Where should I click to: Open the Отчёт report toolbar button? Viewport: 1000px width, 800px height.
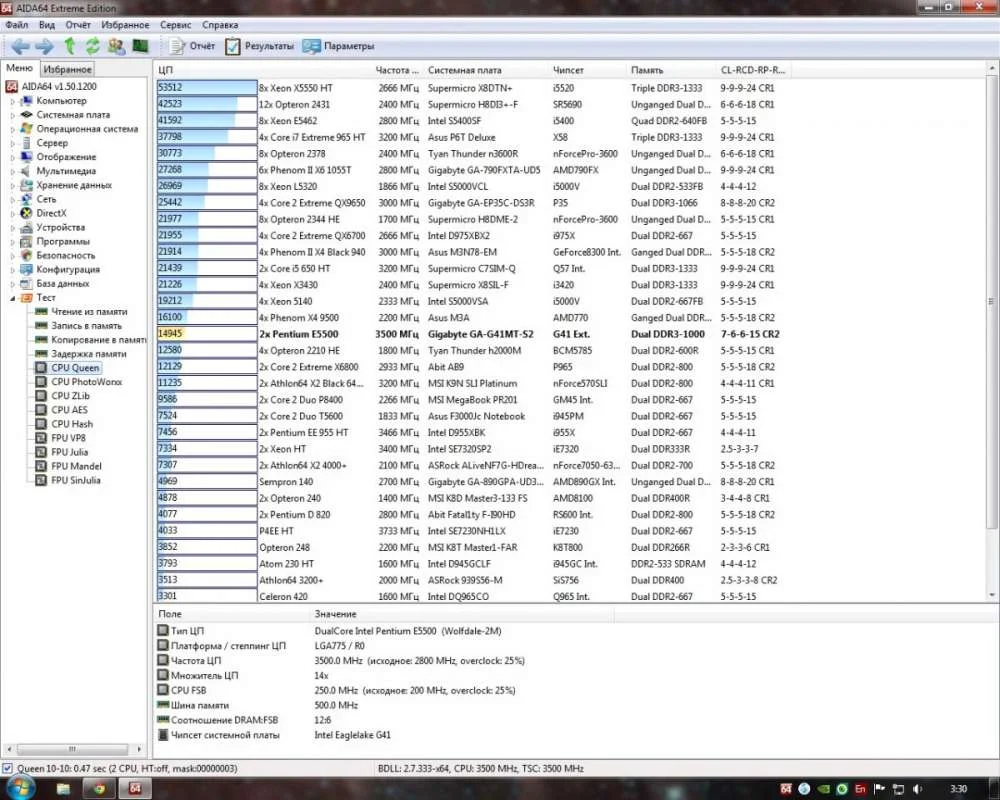(x=192, y=46)
